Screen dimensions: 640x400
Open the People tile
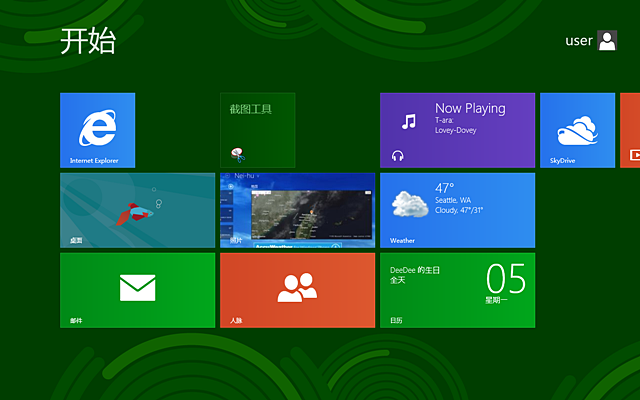(x=298, y=290)
